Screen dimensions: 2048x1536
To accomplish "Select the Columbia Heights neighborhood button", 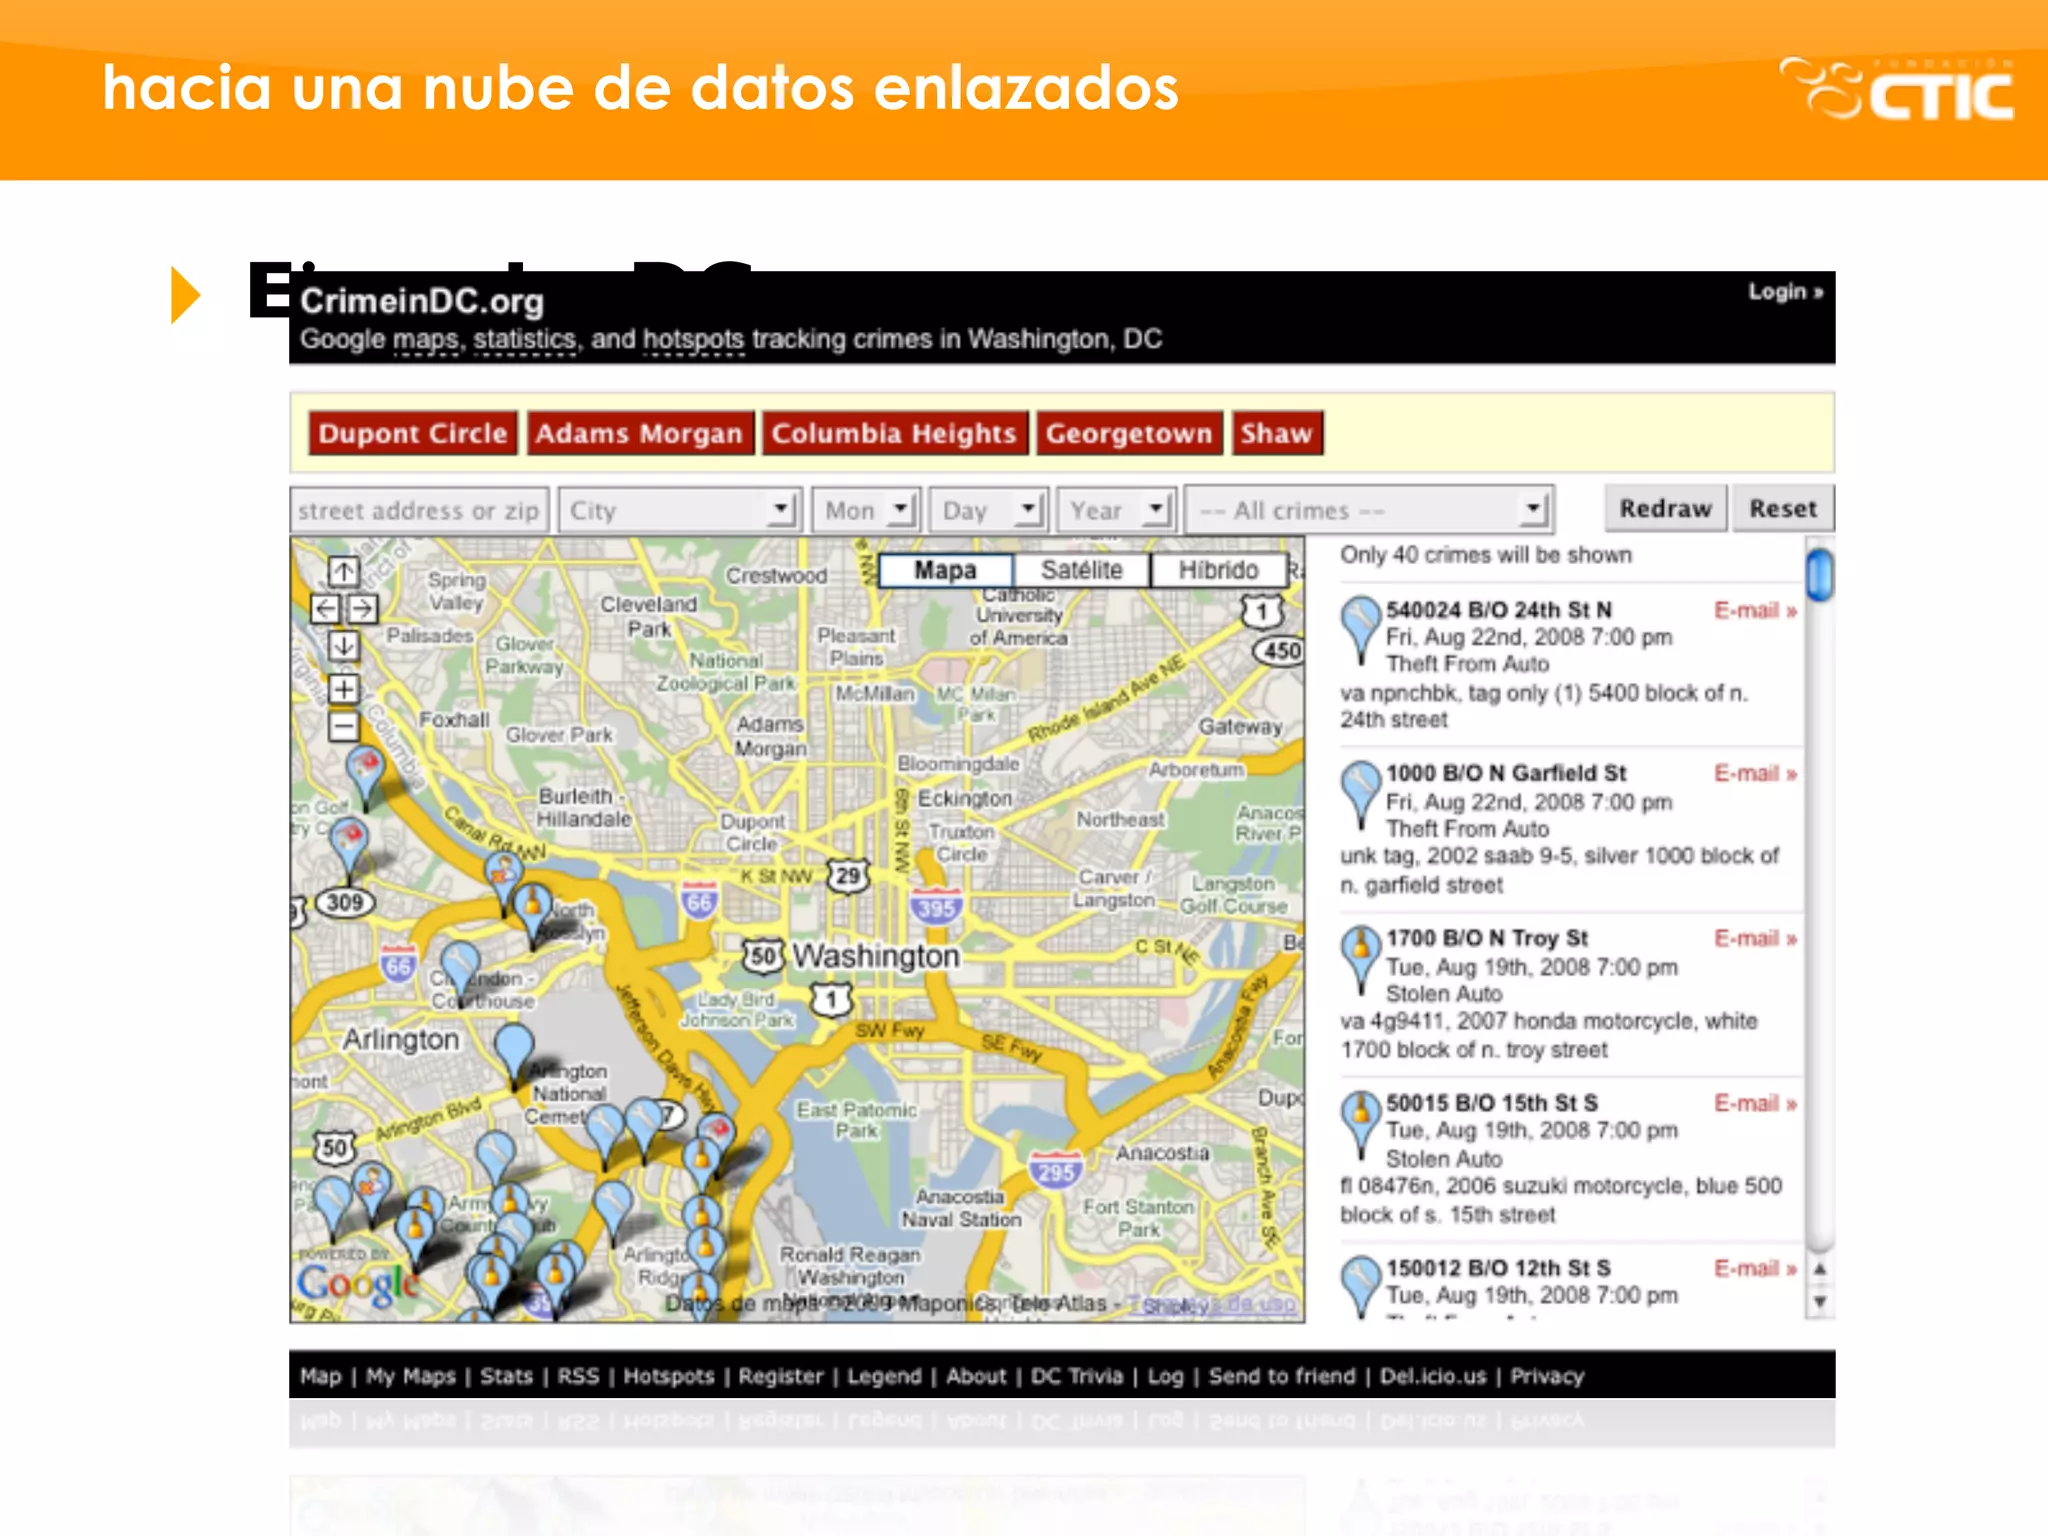I will pyautogui.click(x=894, y=433).
